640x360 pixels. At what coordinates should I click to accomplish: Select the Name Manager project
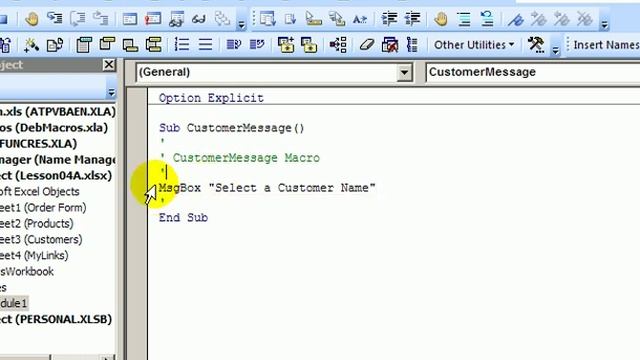click(x=58, y=160)
